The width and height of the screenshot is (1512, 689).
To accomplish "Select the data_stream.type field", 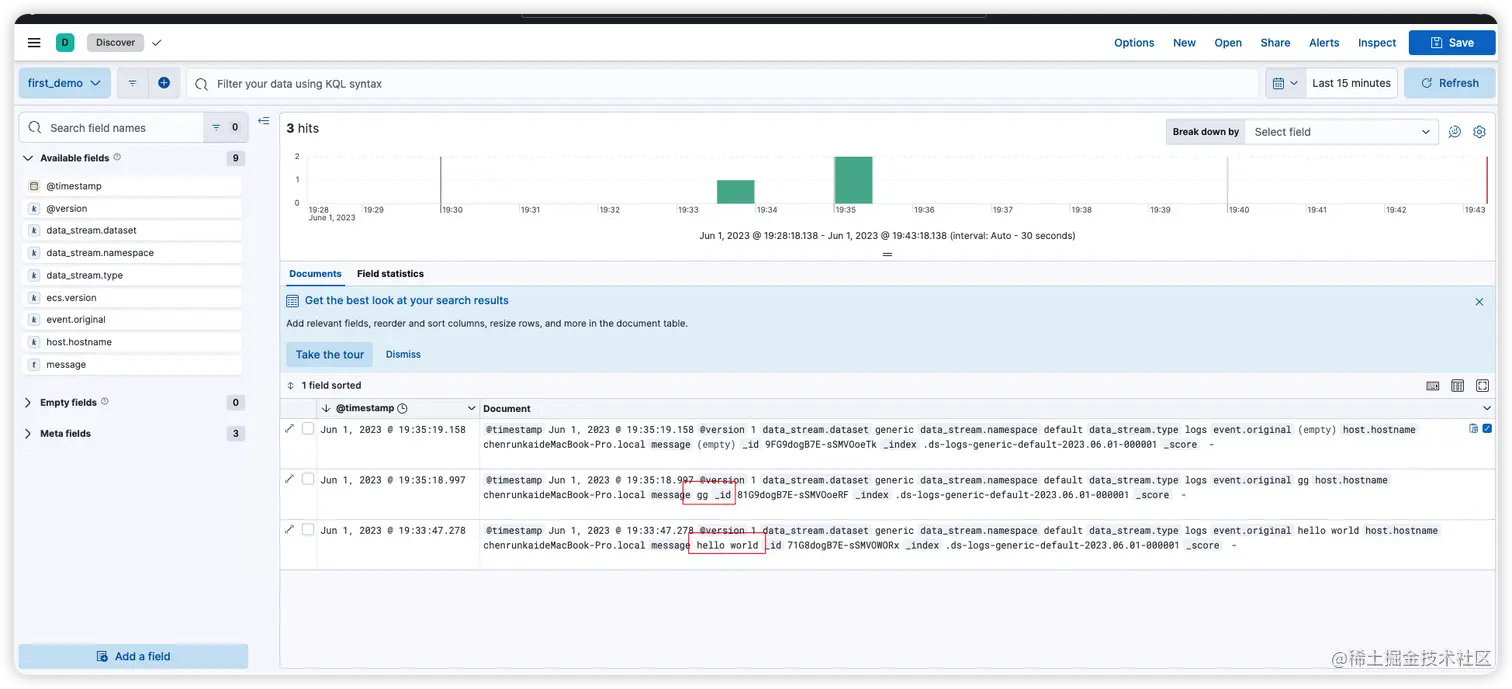I will (132, 275).
